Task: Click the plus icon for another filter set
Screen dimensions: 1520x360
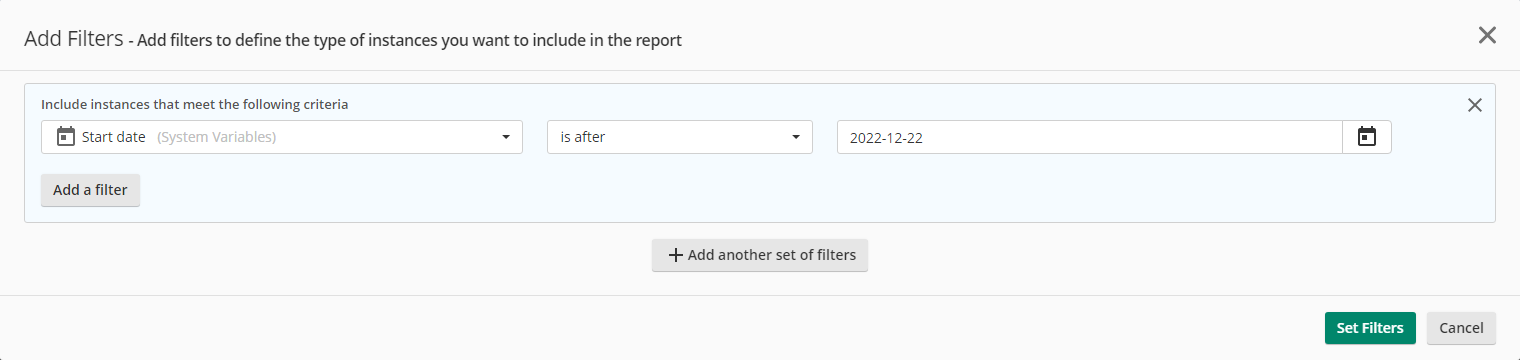Action: click(675, 255)
